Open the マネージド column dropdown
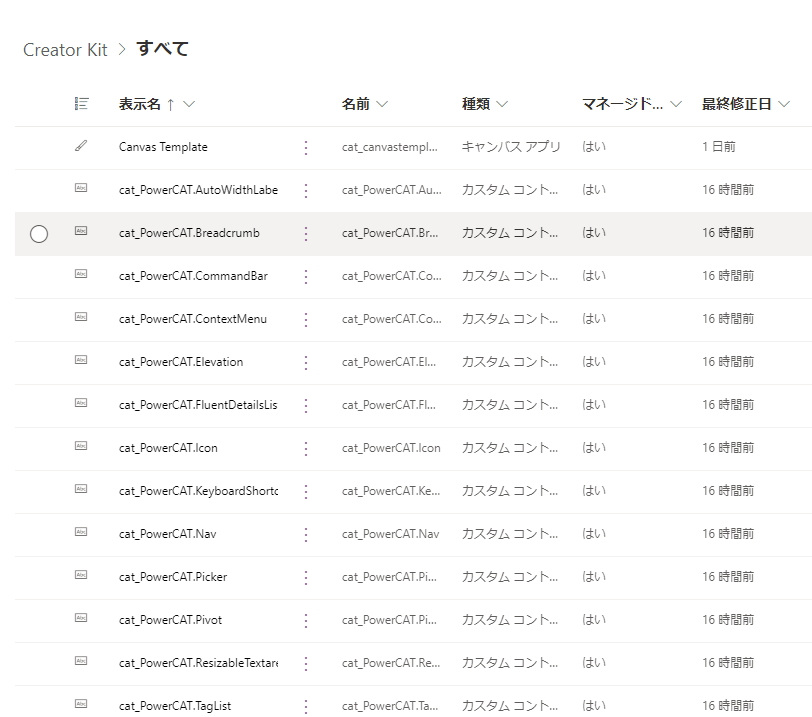Screen dimensions: 812x717 676,104
